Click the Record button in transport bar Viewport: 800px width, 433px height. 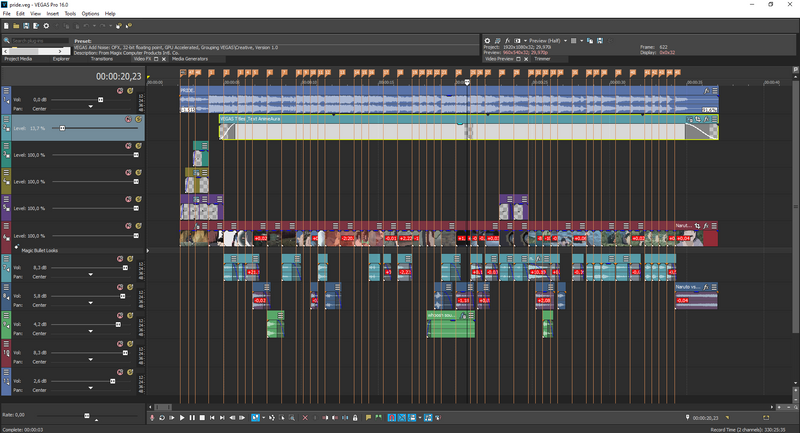click(152, 417)
